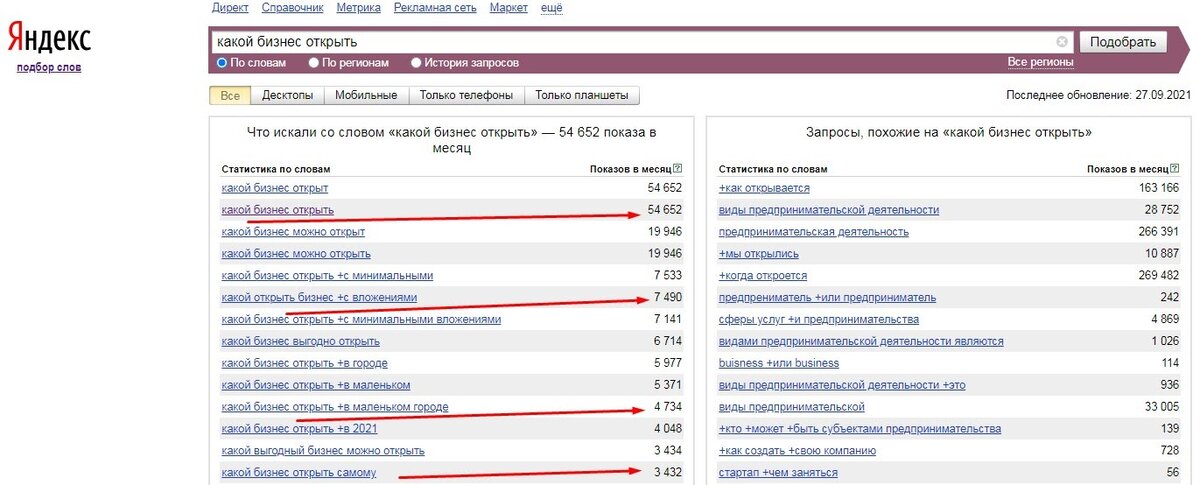Open the query 'какой бизнес открыт'
Screen dimensions: 1200x485
[275, 188]
